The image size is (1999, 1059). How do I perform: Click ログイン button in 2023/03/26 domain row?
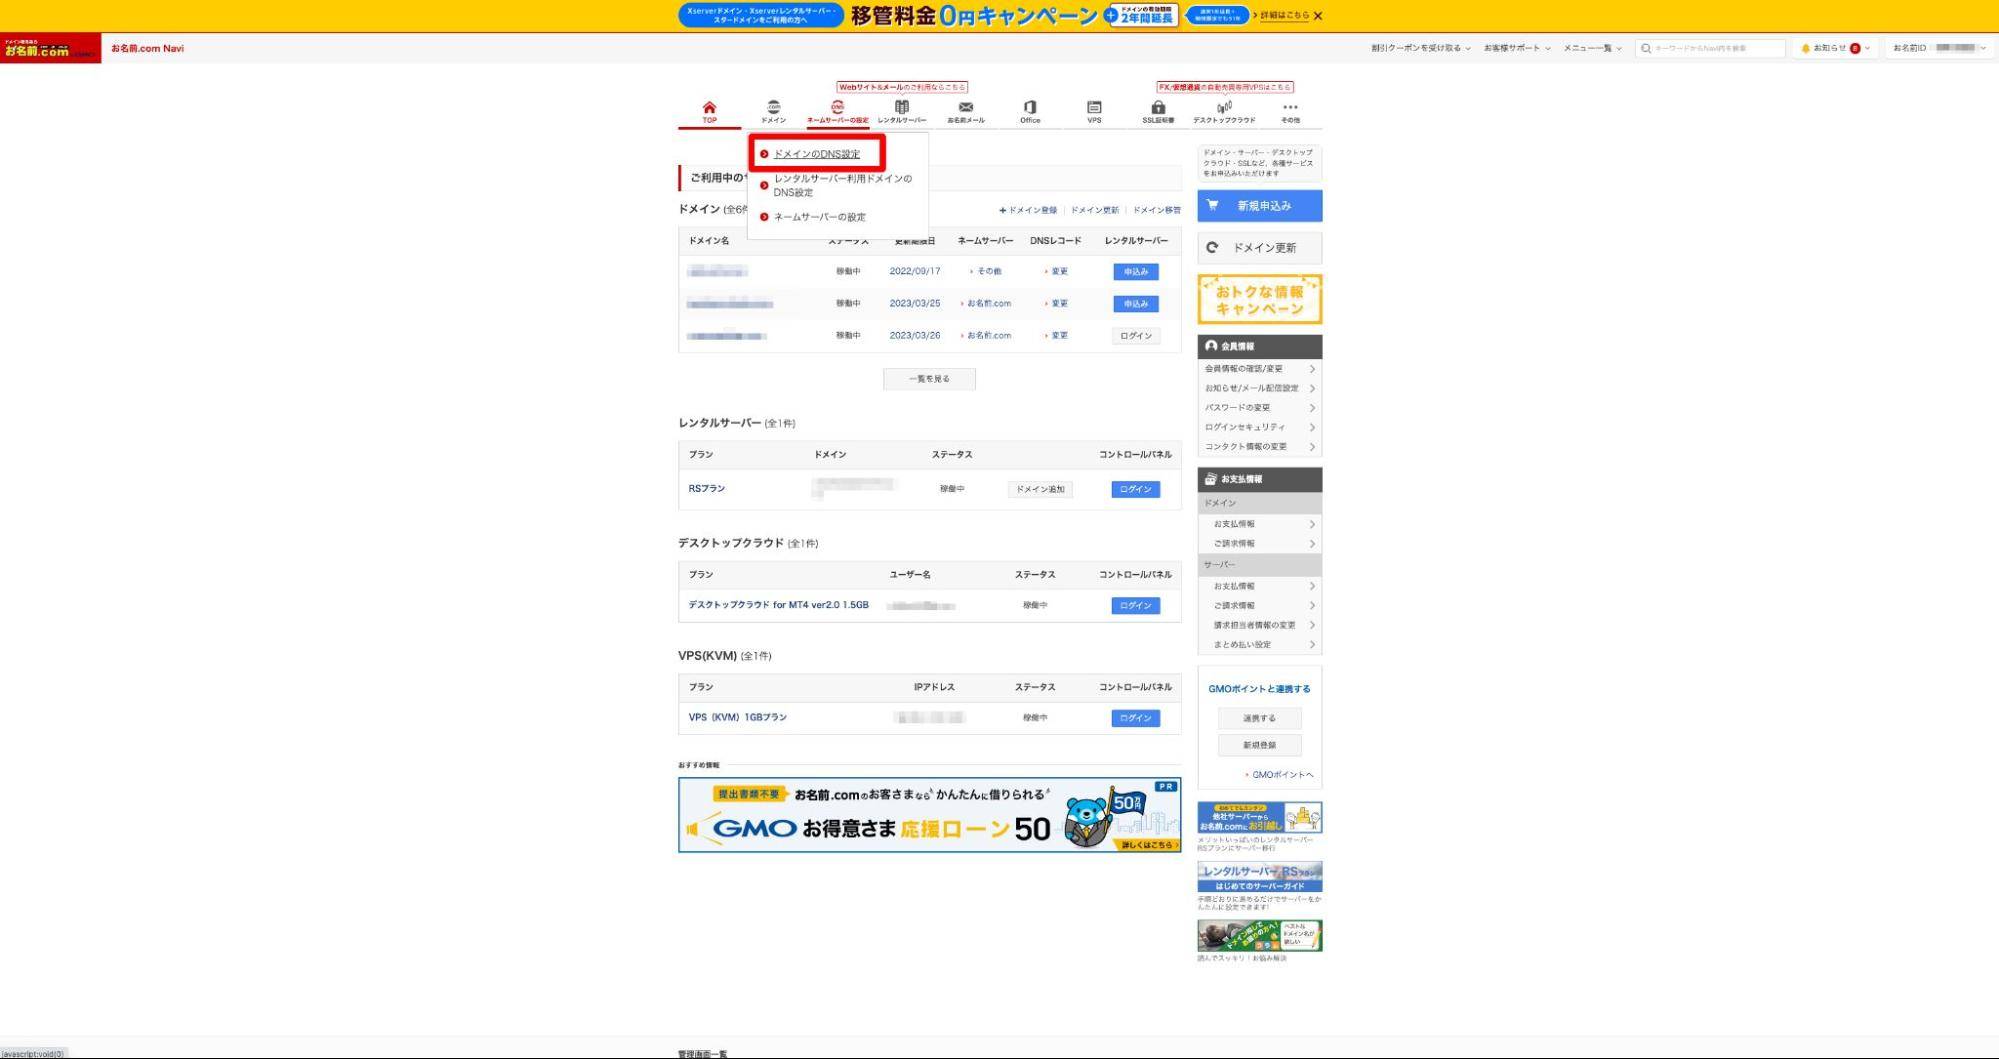coord(1136,336)
